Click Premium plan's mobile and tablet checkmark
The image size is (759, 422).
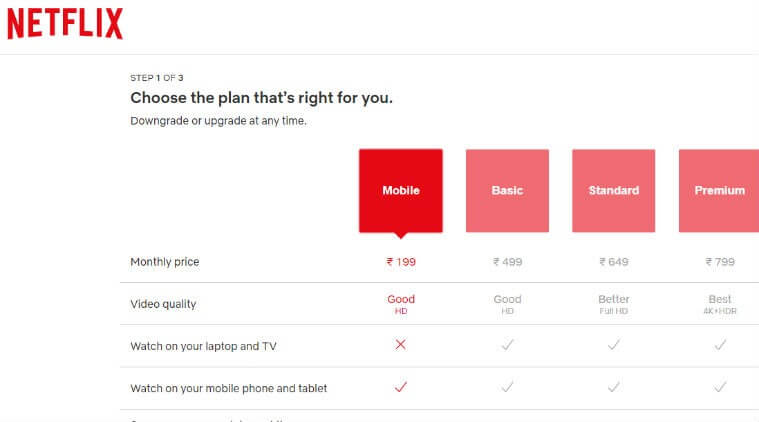720,387
